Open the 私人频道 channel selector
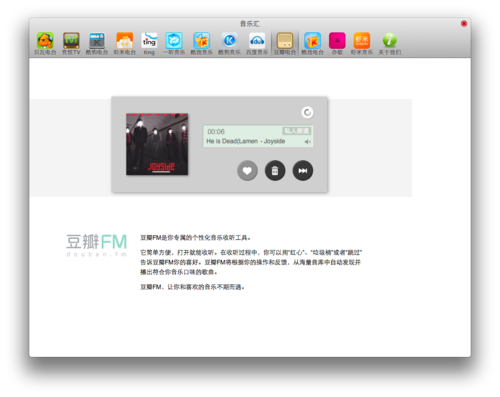The width and height of the screenshot is (500, 397). (x=297, y=131)
